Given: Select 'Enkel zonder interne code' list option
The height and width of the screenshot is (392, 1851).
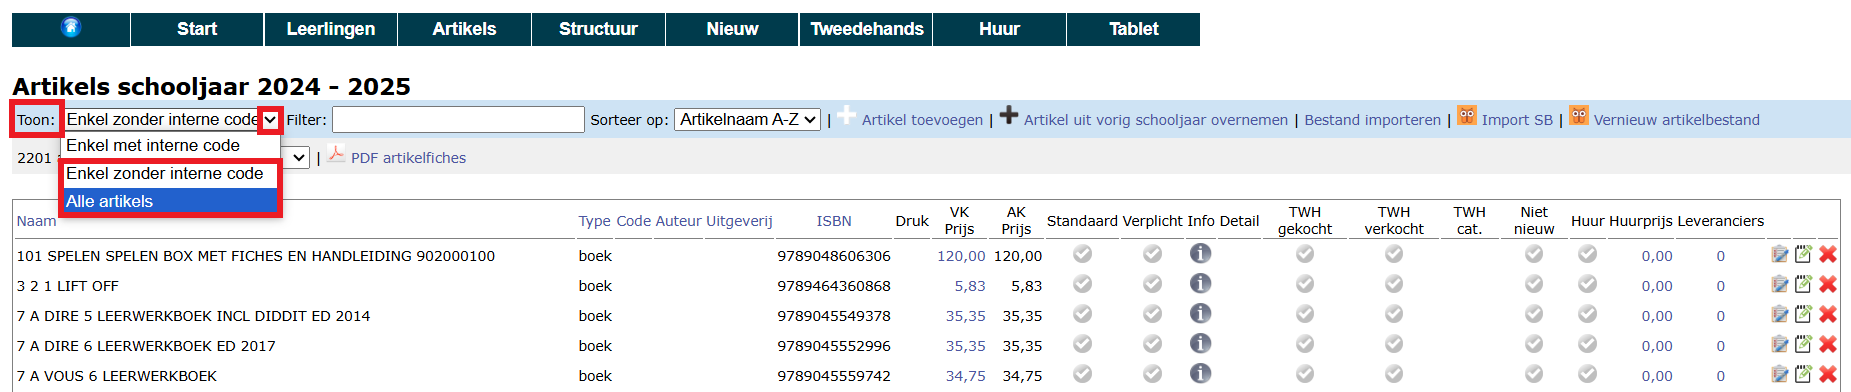Looking at the screenshot, I should pos(171,173).
